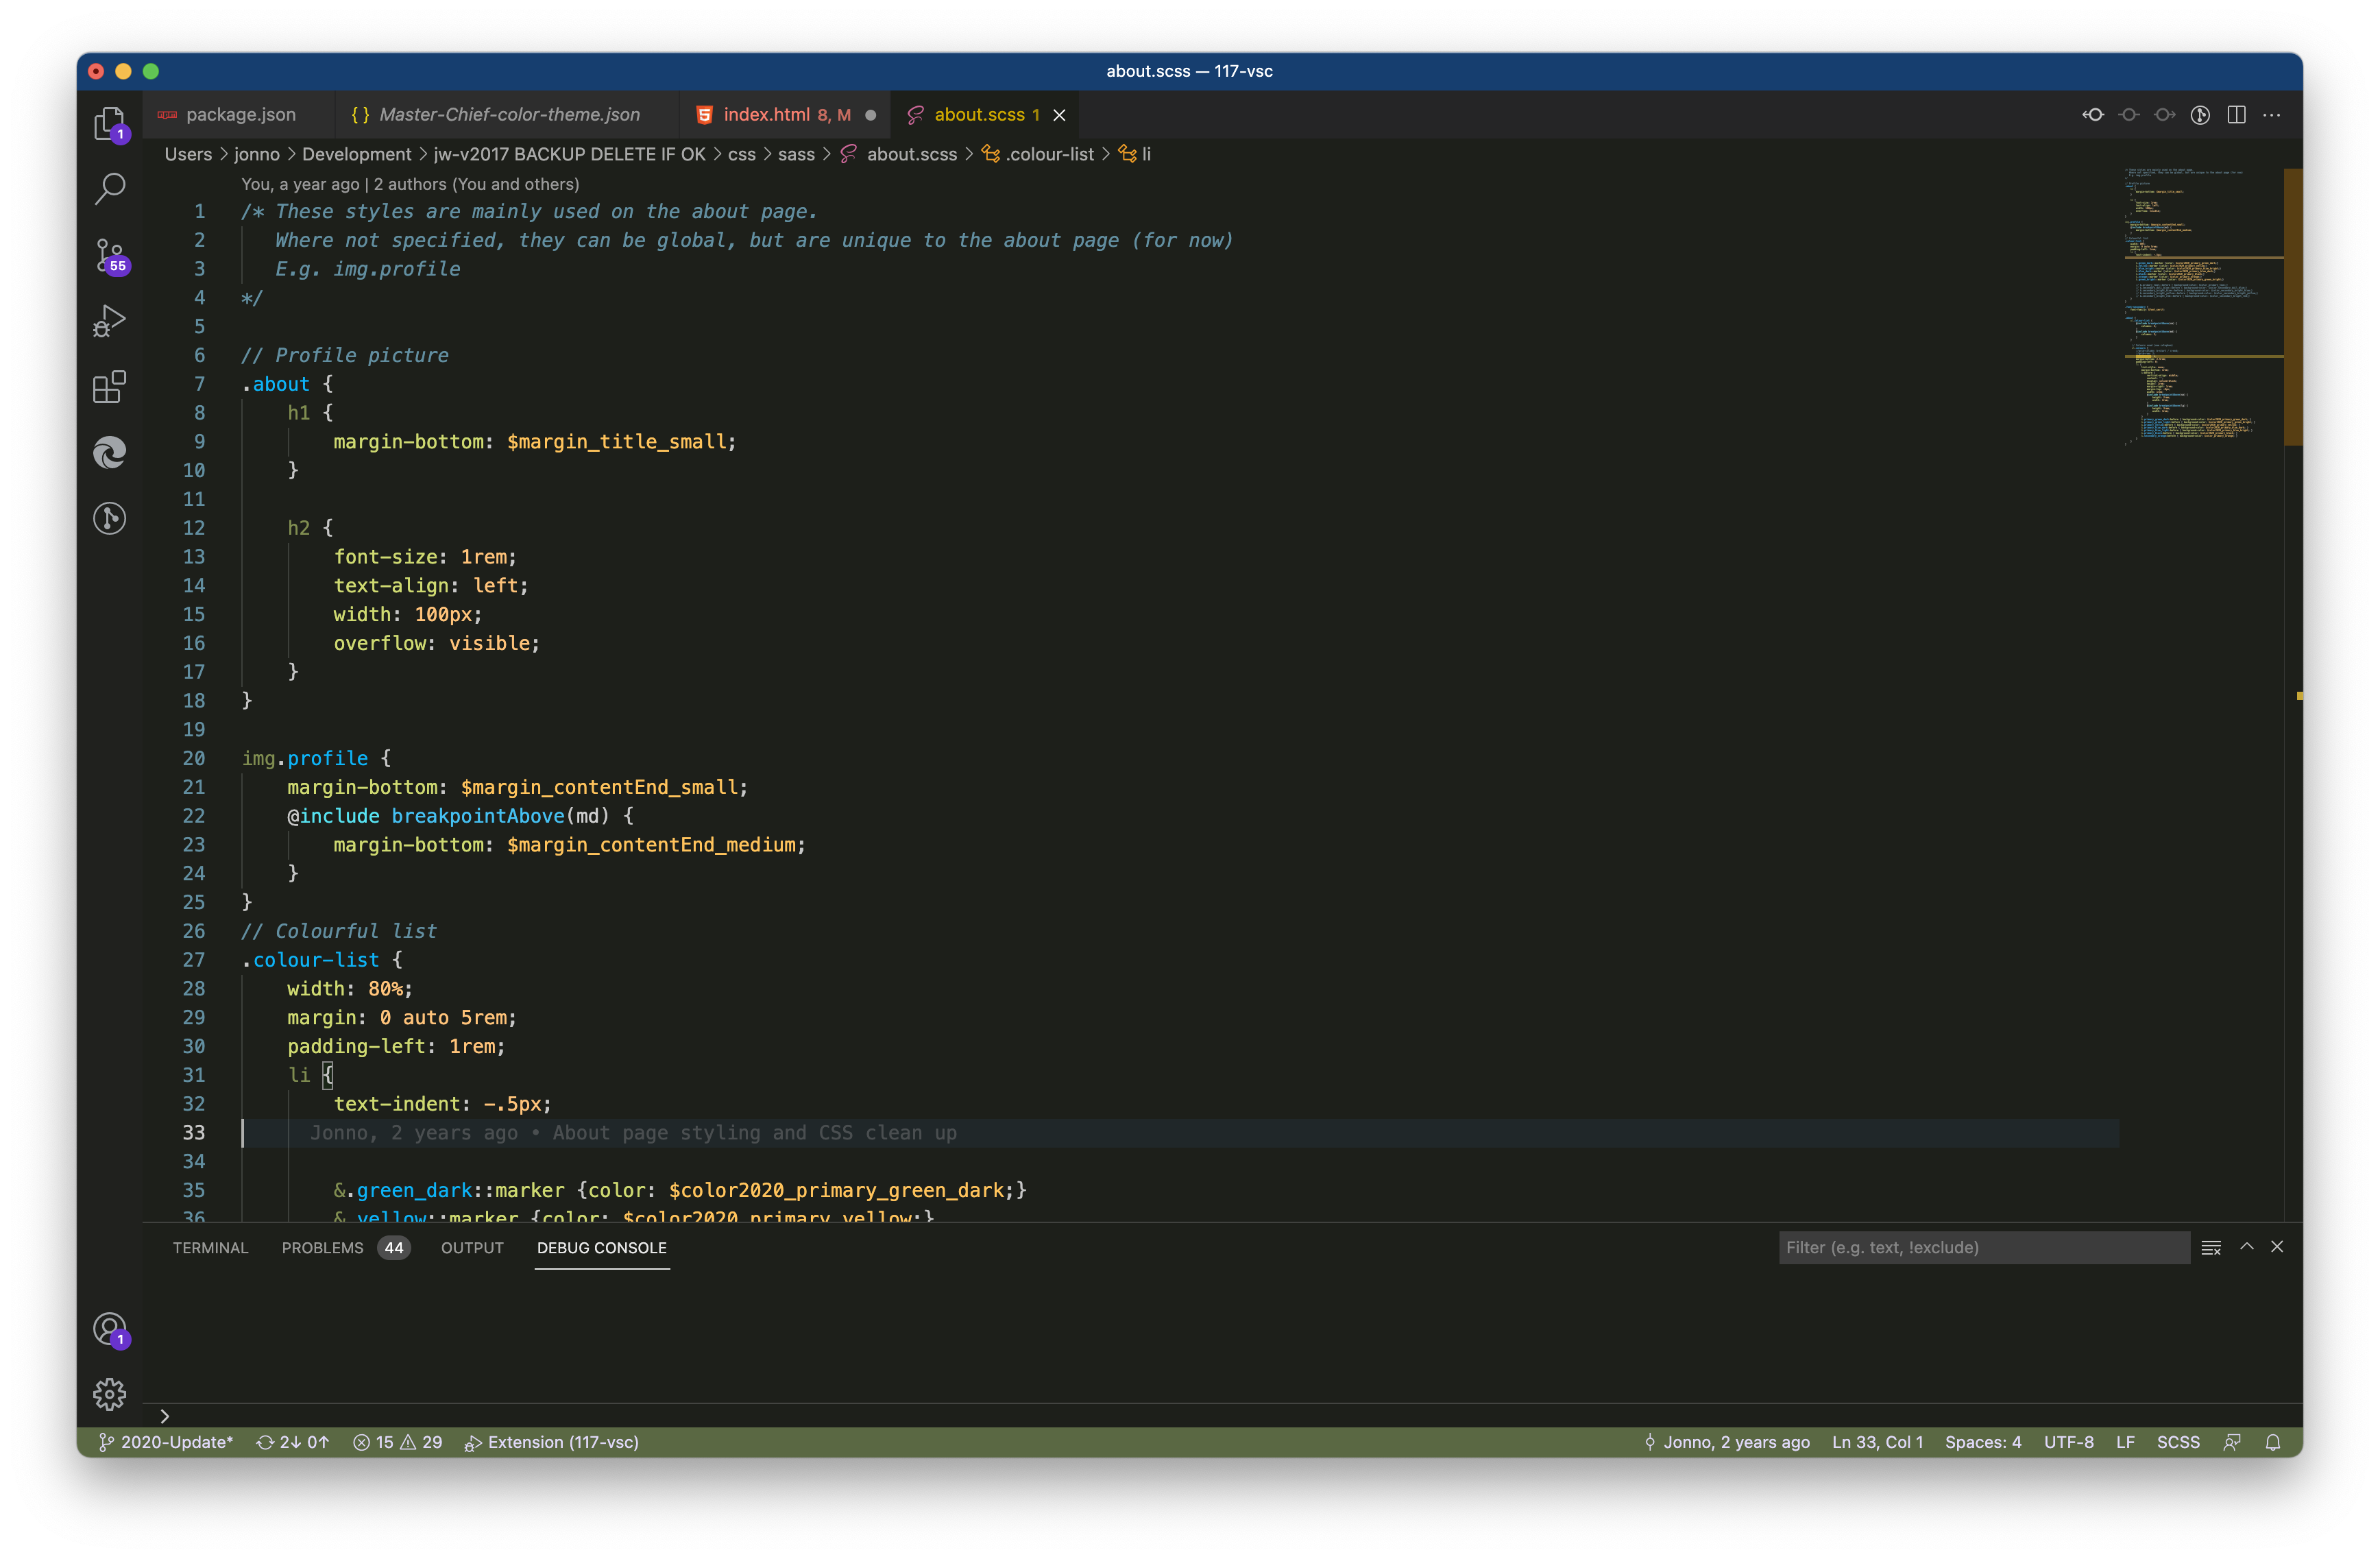The width and height of the screenshot is (2380, 1559).
Task: Clear the Debug Console filter icon
Action: [x=2211, y=1247]
